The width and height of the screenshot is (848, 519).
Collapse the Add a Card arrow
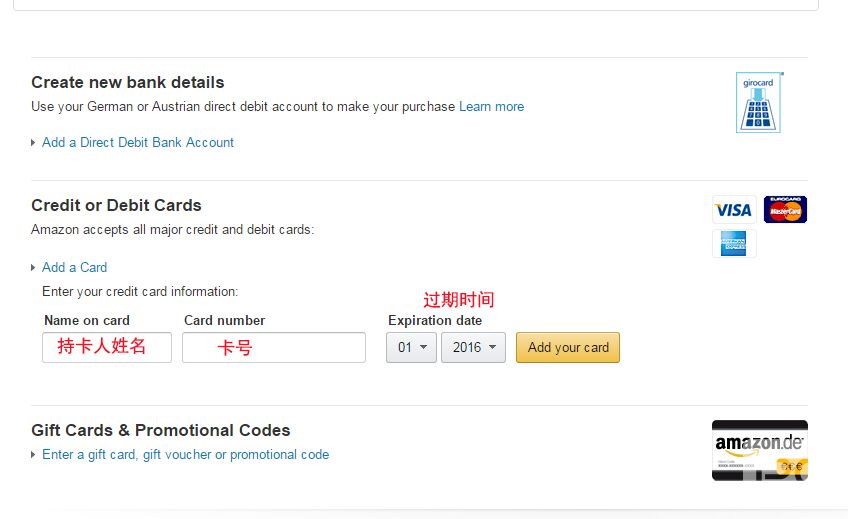[34, 268]
